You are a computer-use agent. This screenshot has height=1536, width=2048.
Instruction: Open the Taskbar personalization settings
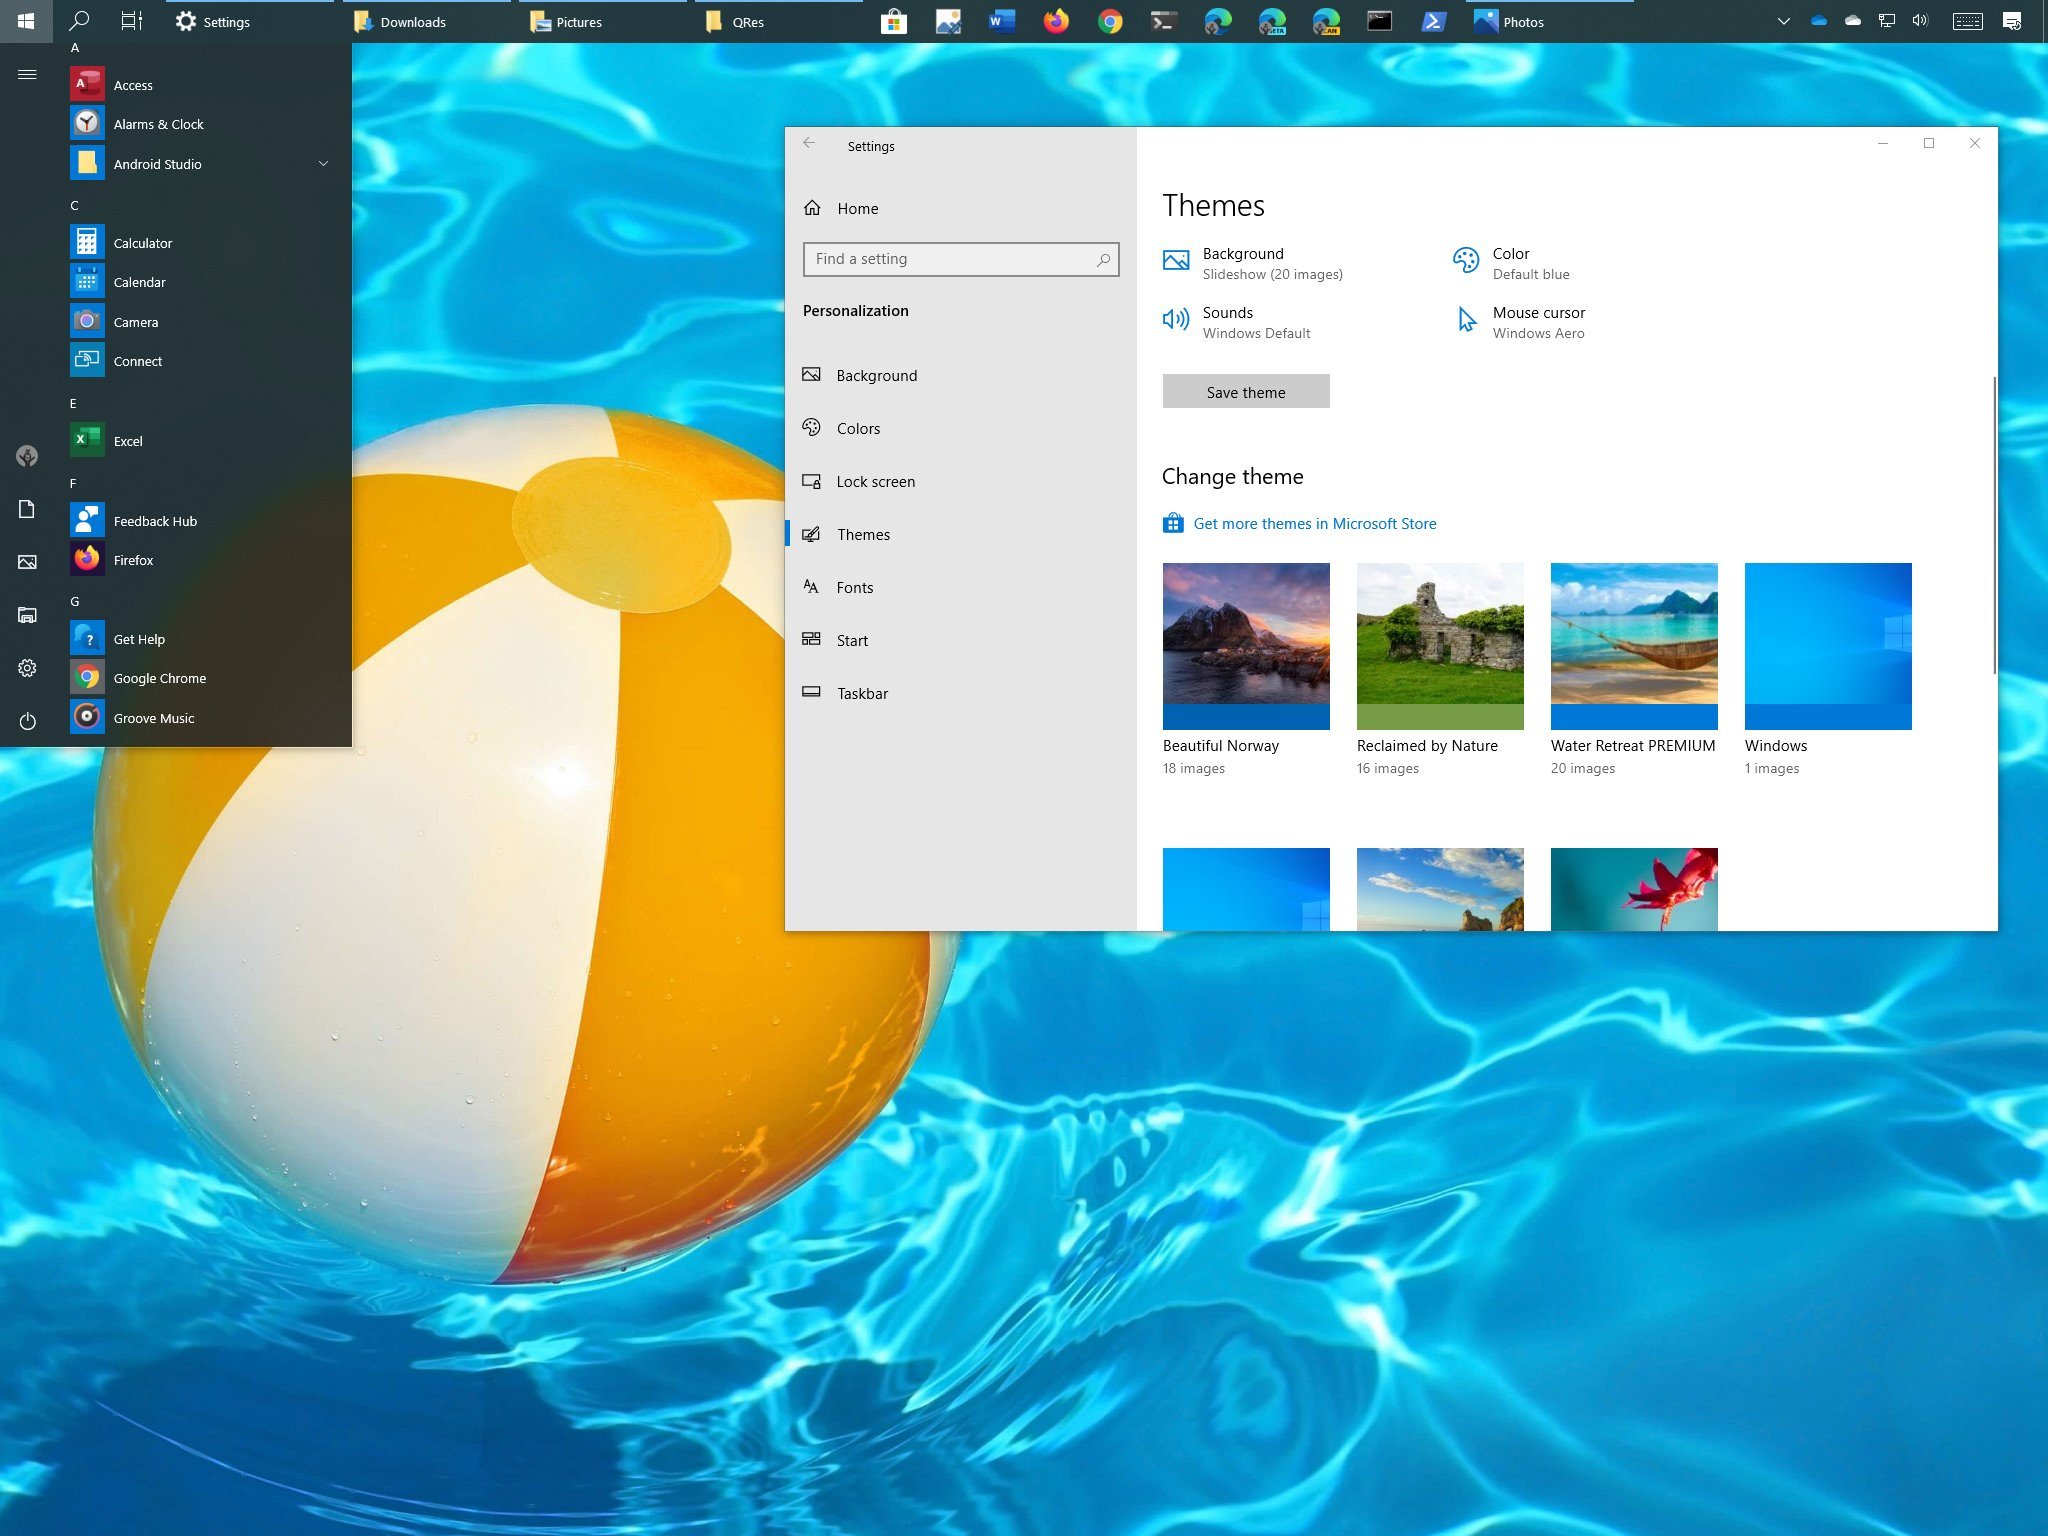[x=861, y=692]
